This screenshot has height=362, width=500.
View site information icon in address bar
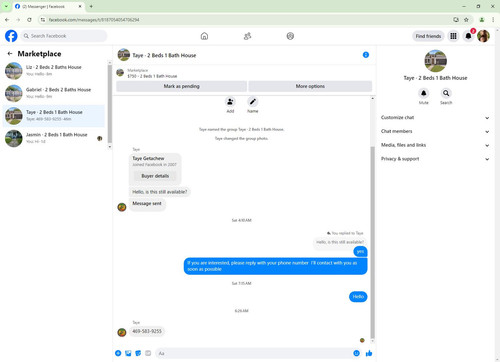tap(42, 20)
